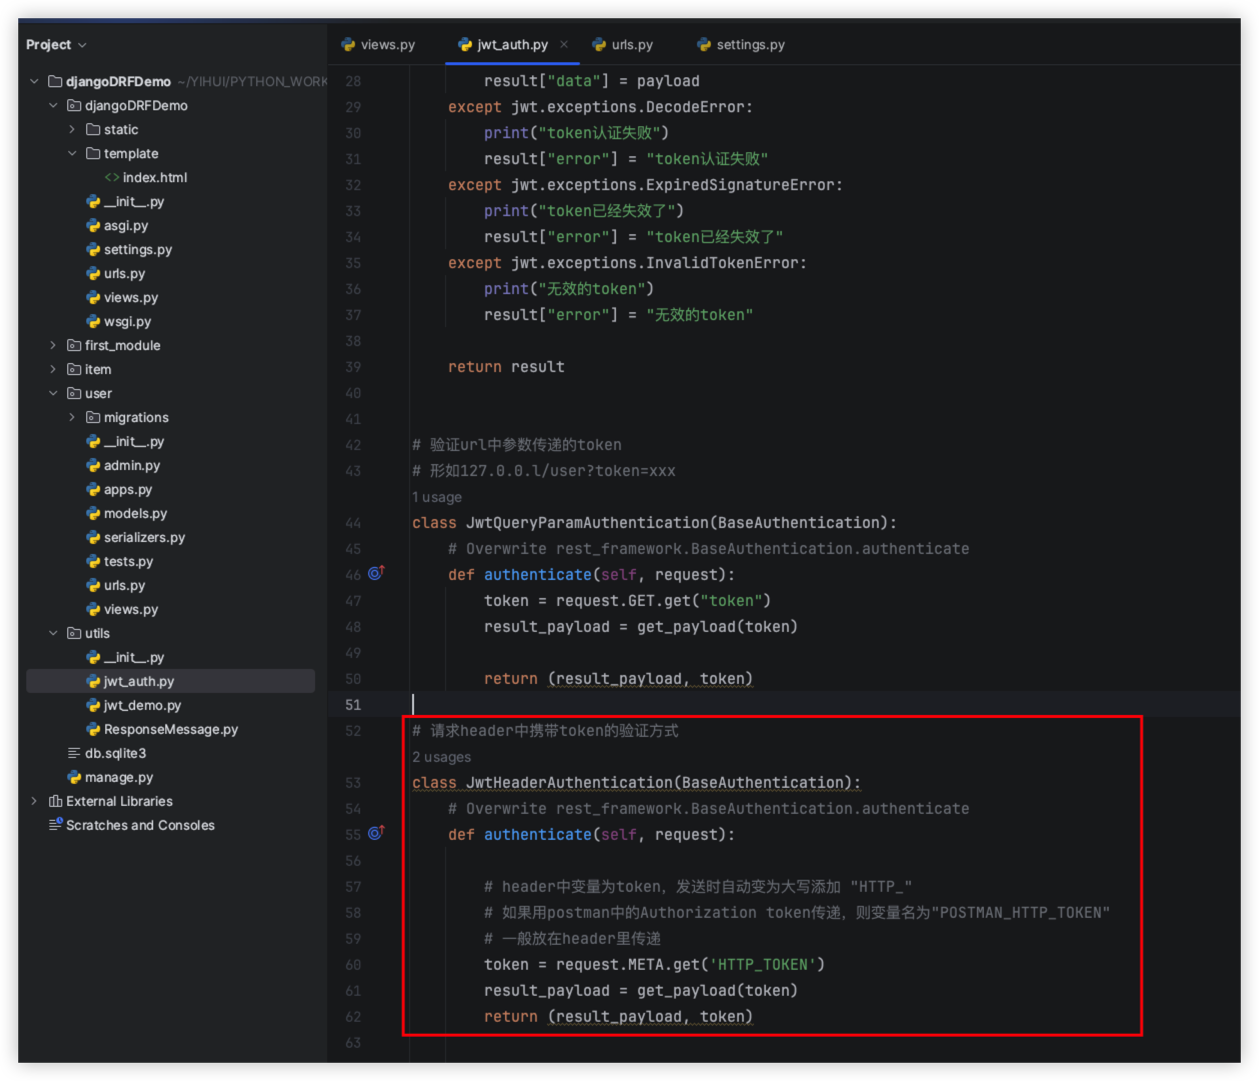Image resolution: width=1259 pixels, height=1081 pixels.
Task: Collapse the djangoDRFDemo root project folder
Action: [x=34, y=82]
